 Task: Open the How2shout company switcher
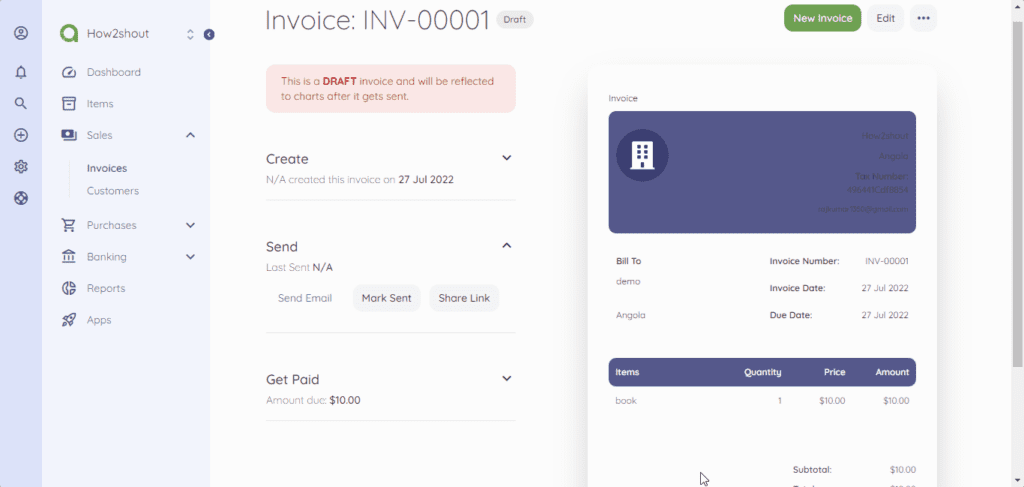pyautogui.click(x=190, y=34)
